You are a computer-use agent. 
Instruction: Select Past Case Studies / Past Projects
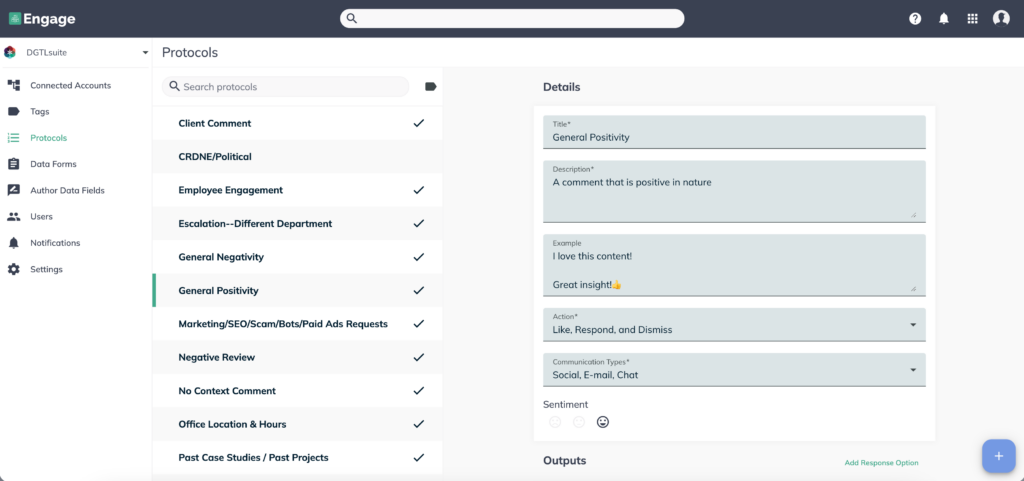[297, 458]
